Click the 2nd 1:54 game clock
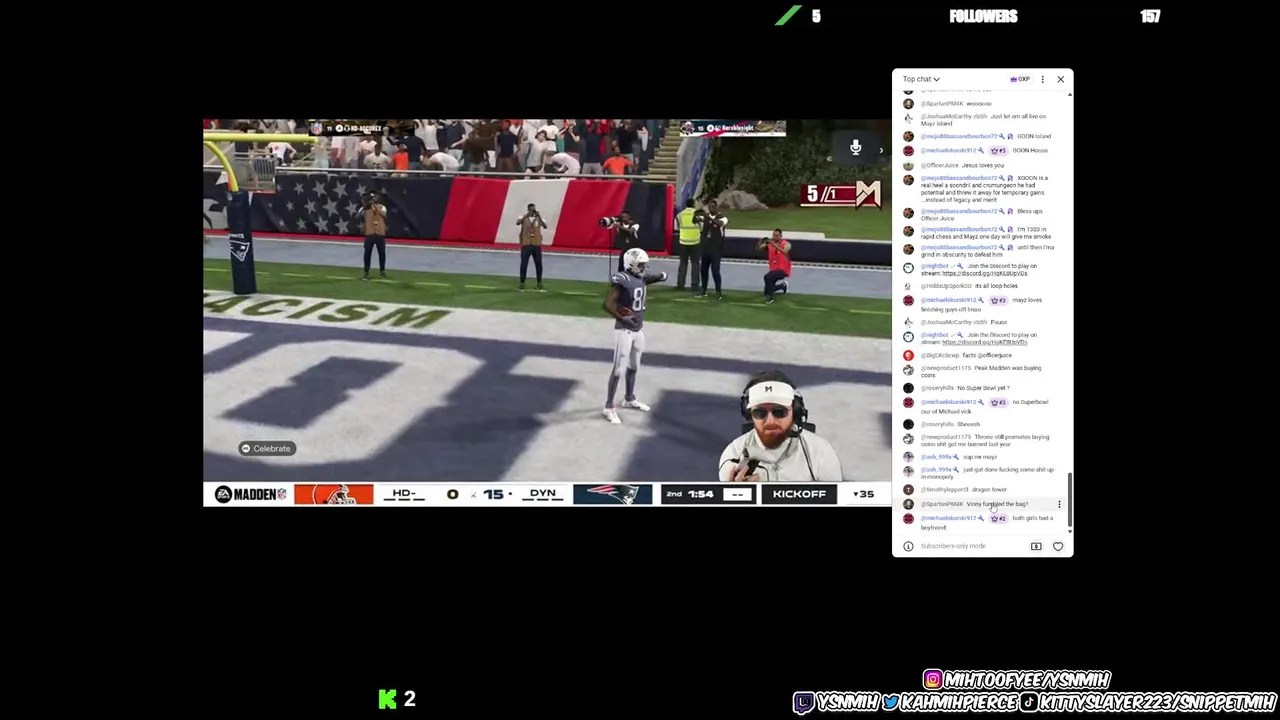The width and height of the screenshot is (1280, 720). (690, 494)
